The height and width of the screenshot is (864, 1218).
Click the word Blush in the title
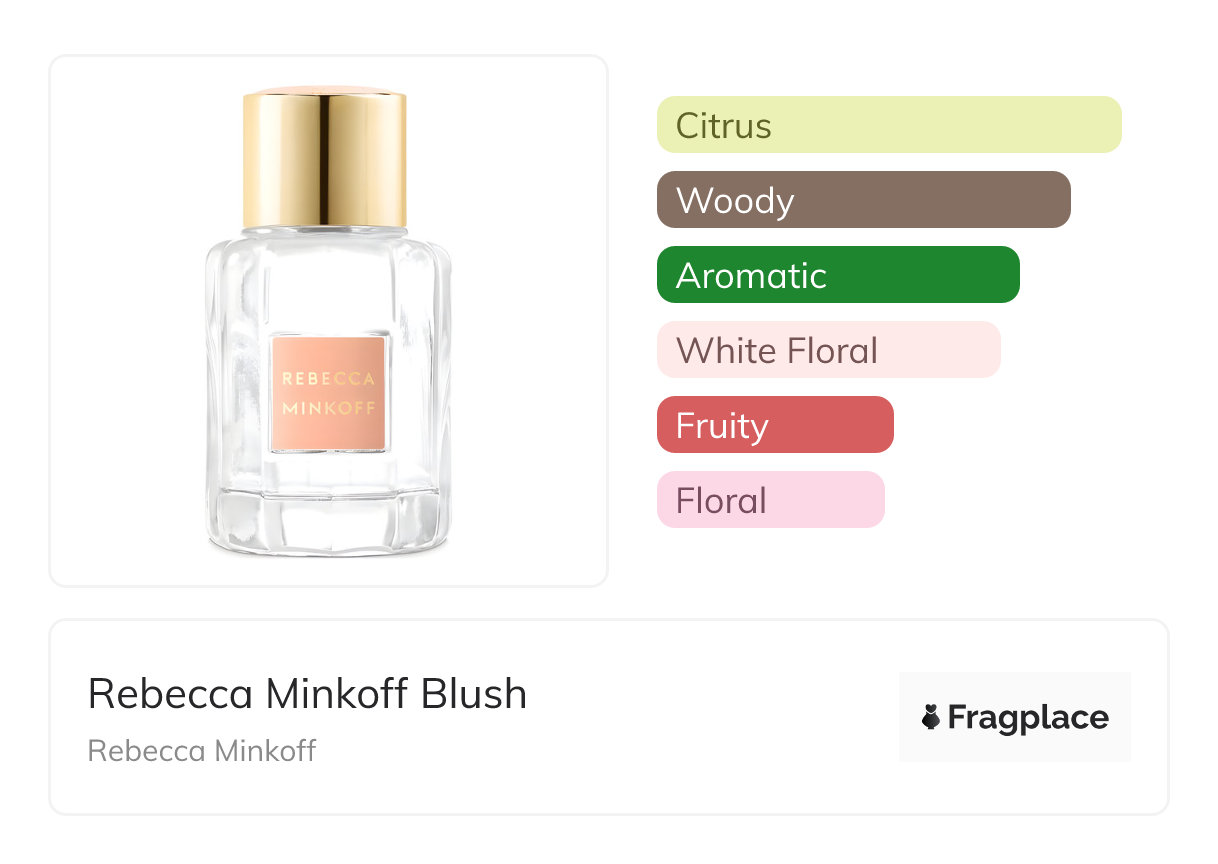474,694
